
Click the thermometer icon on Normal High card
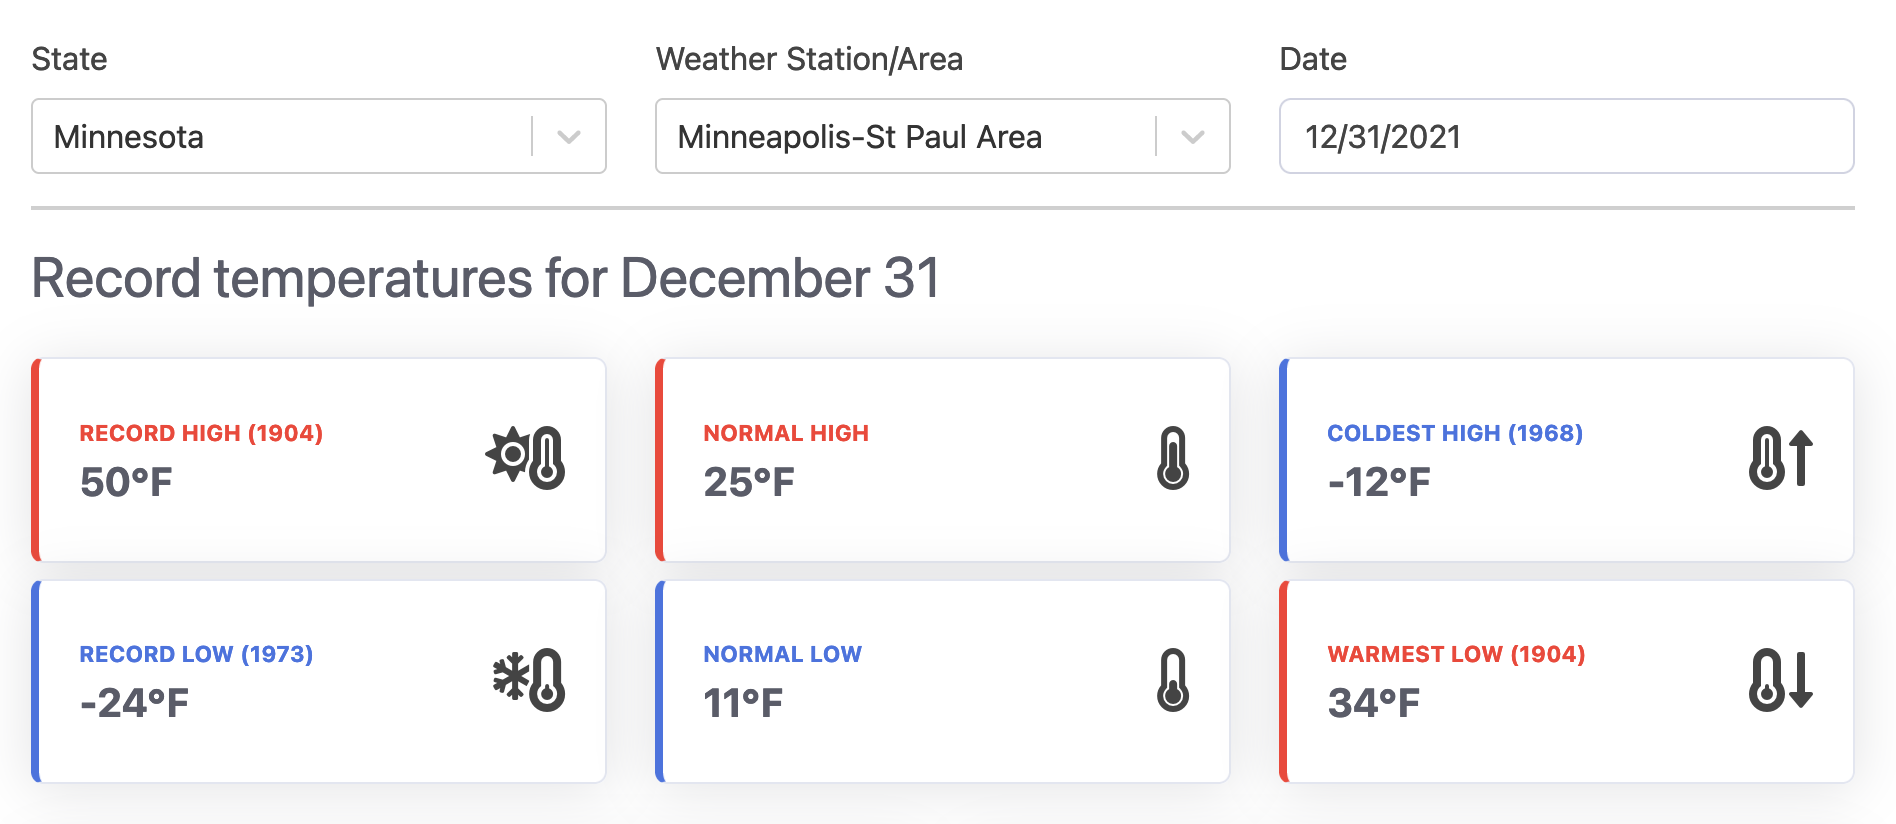pos(1173,458)
